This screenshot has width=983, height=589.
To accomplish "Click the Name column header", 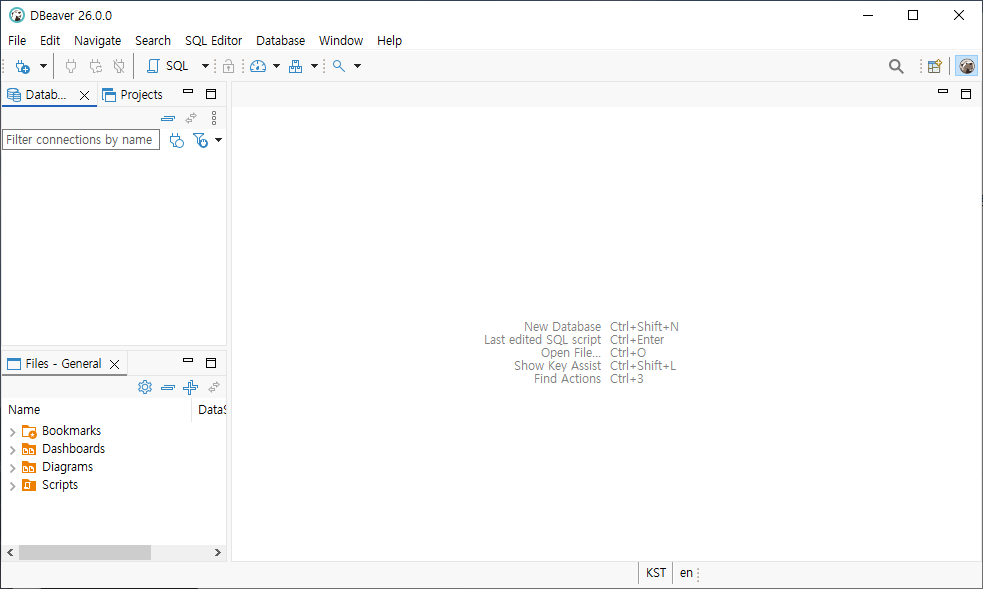I will [97, 410].
